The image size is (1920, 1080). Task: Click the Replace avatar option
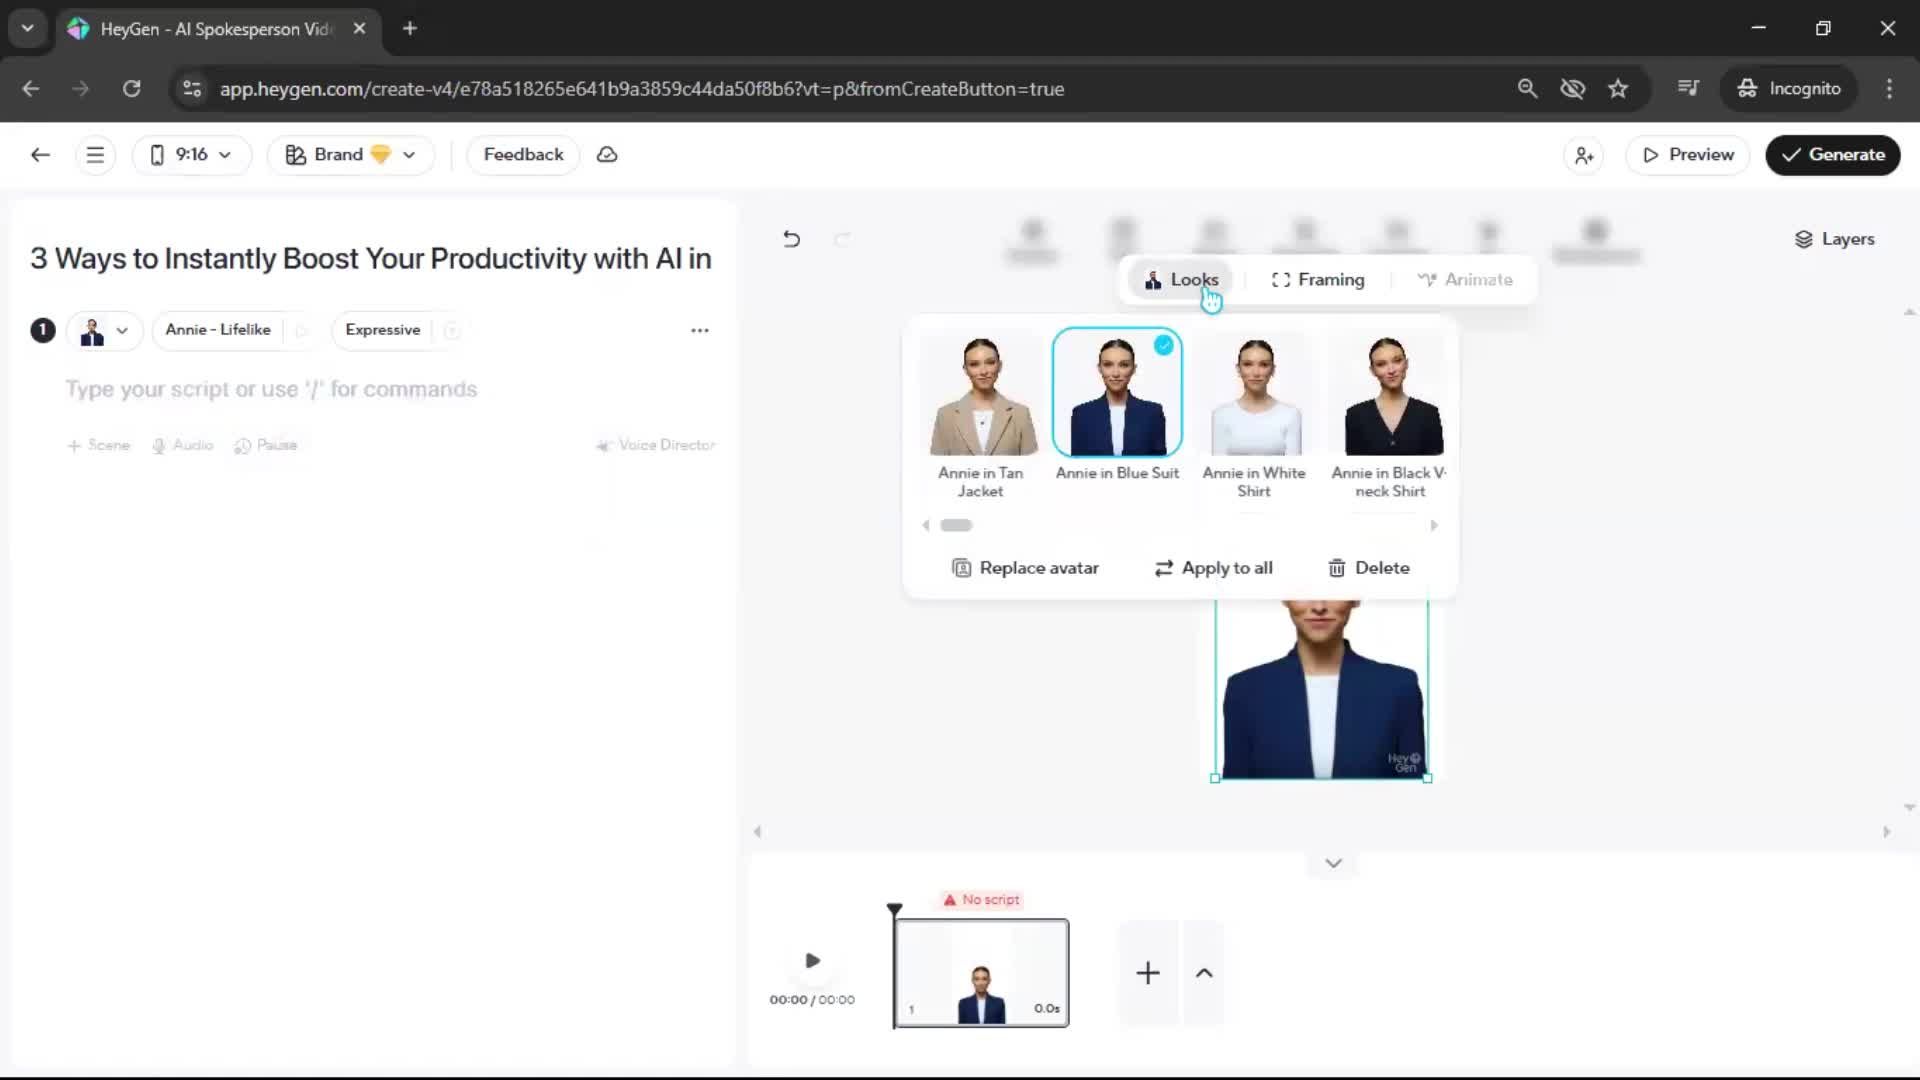1025,568
